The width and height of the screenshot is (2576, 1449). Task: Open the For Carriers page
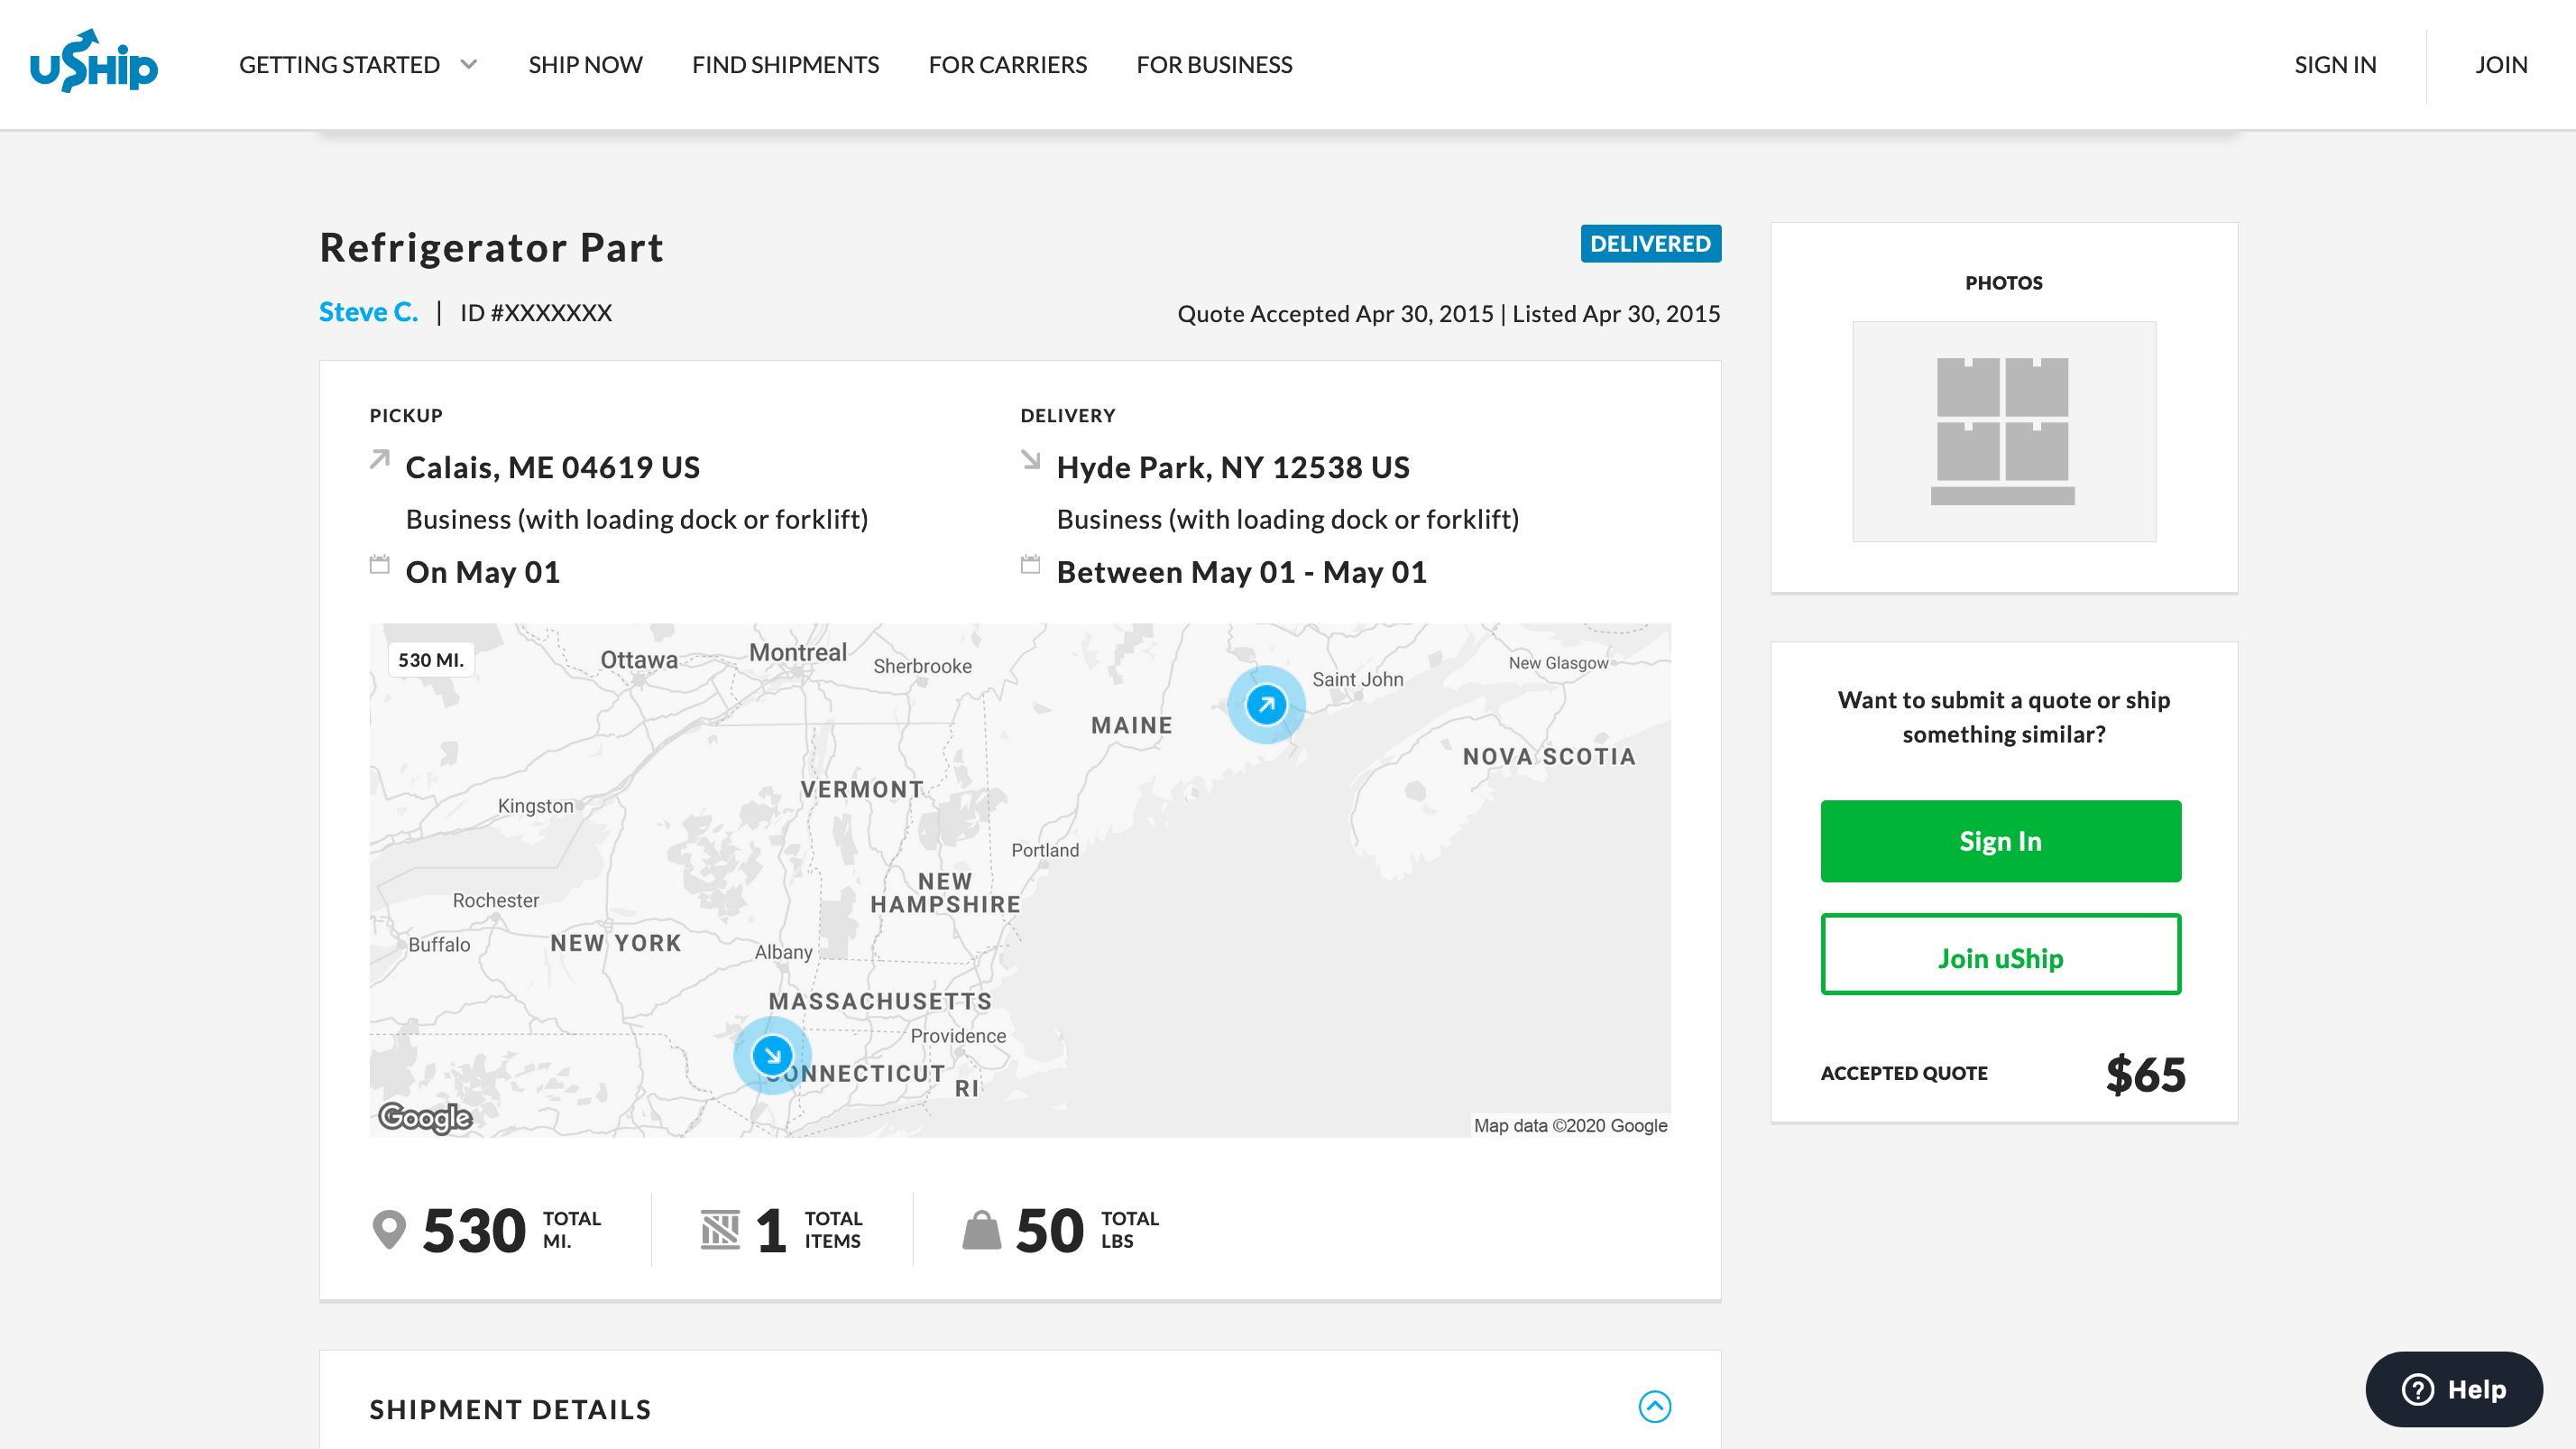(1007, 65)
